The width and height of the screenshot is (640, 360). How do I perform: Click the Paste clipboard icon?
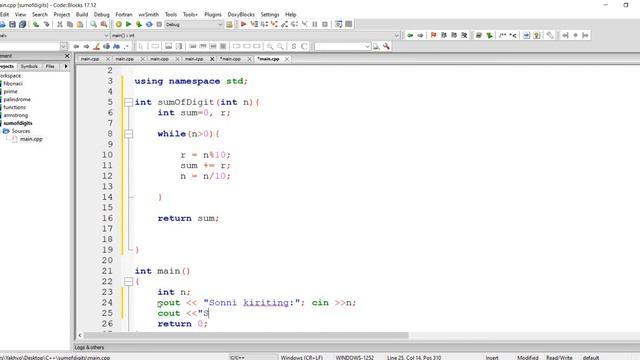click(x=80, y=24)
